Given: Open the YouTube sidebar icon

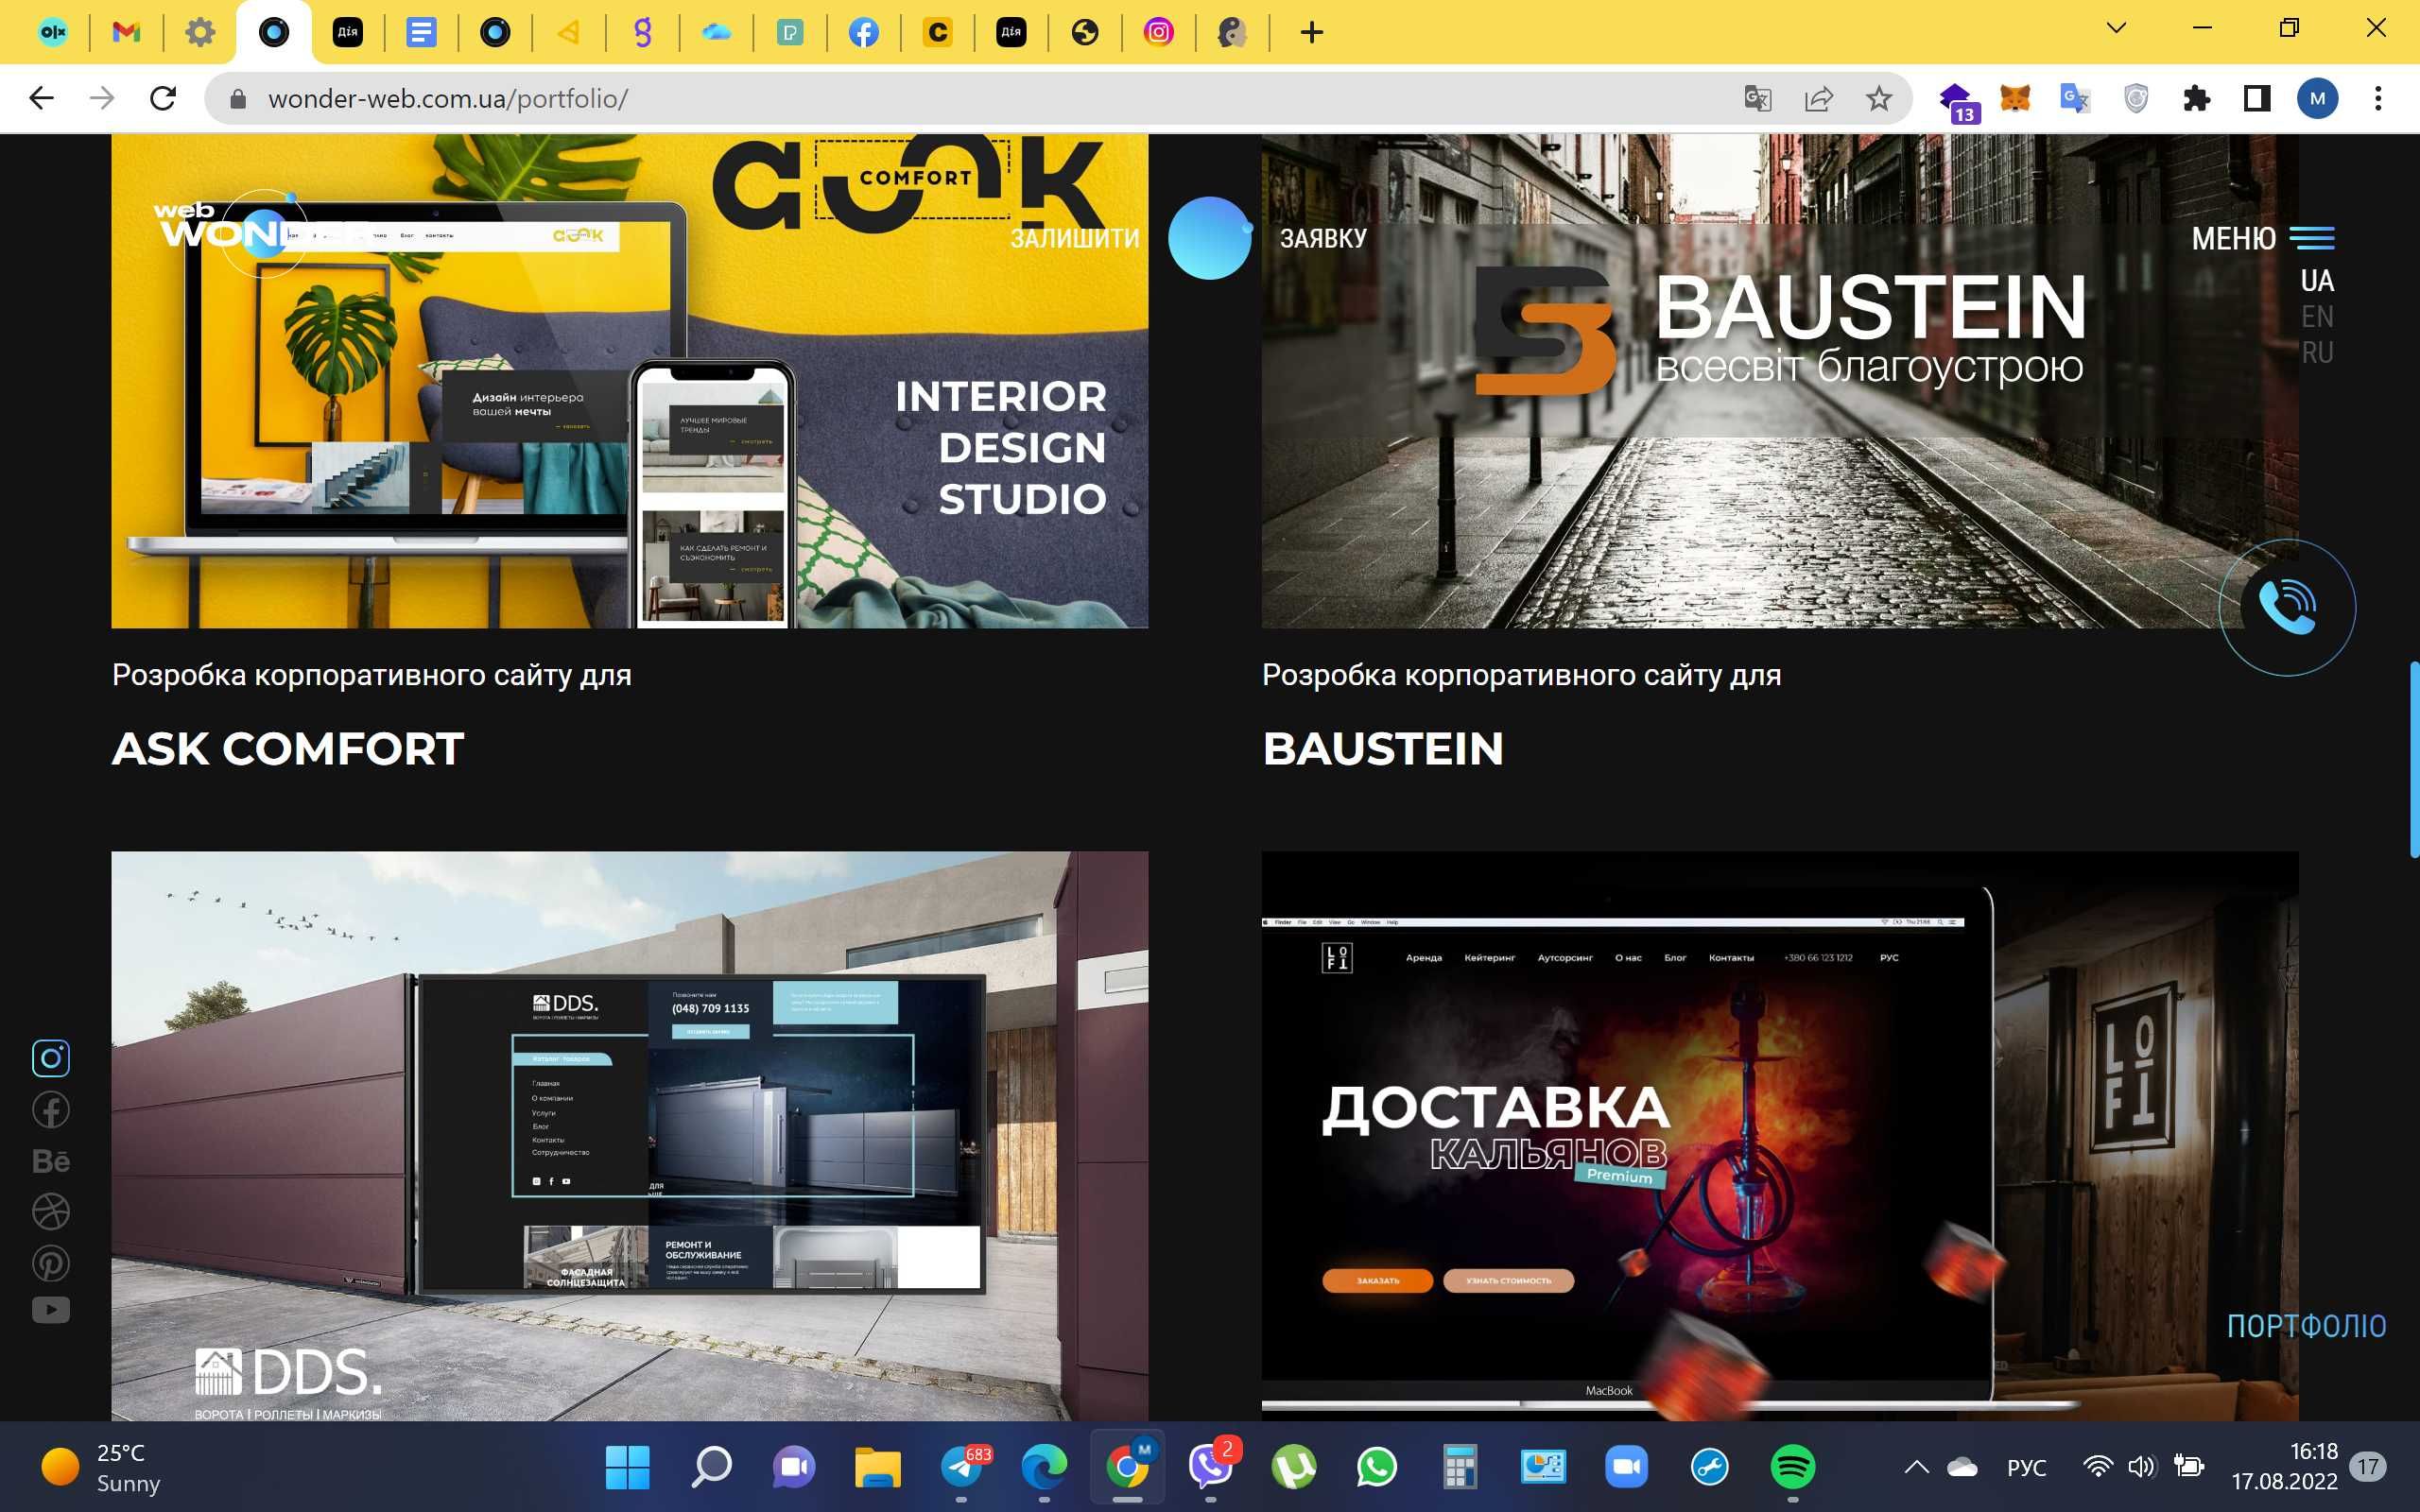Looking at the screenshot, I should [51, 1310].
